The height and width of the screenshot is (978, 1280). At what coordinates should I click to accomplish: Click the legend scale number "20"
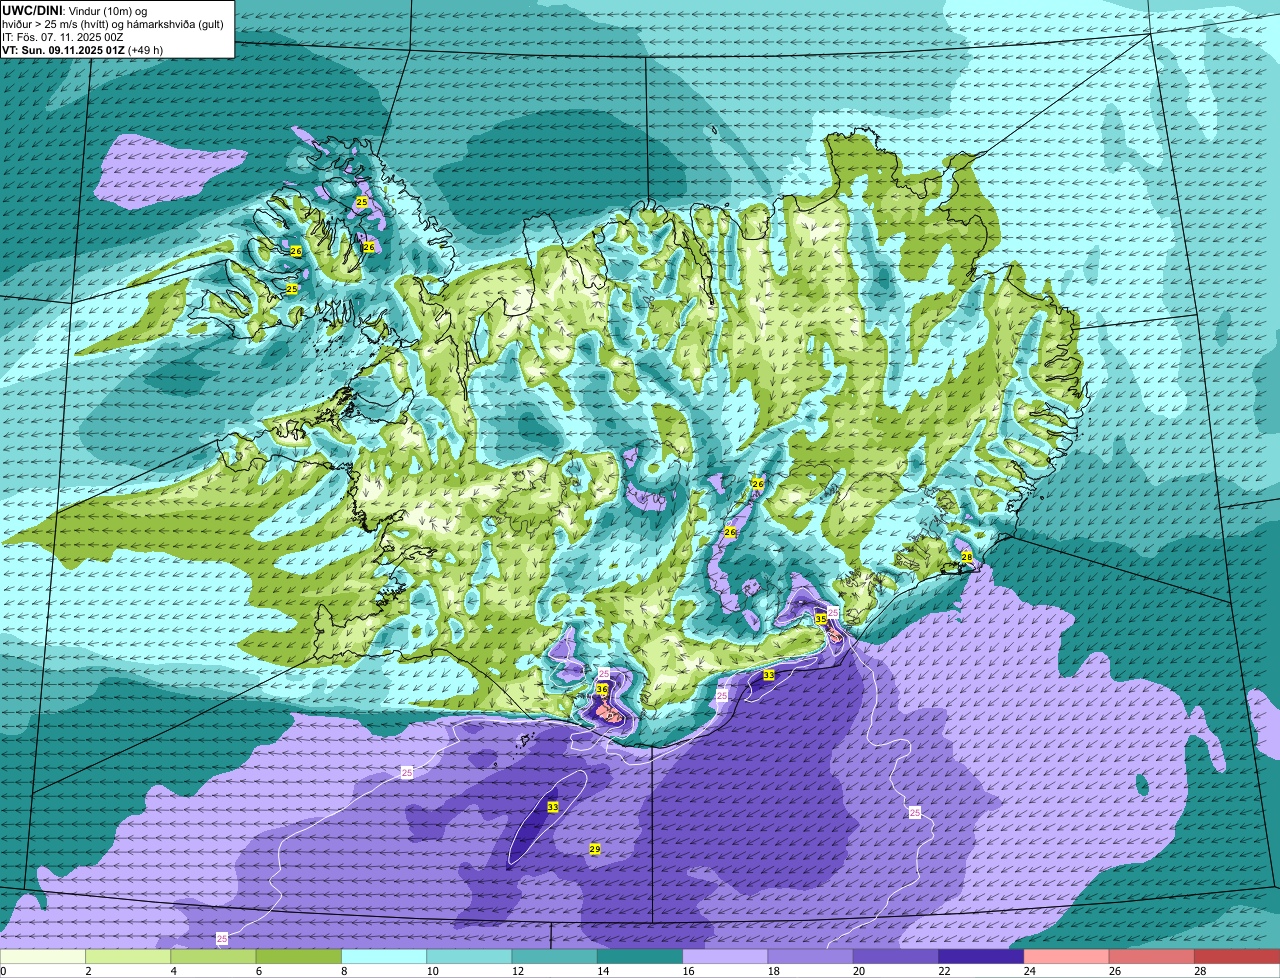860,971
